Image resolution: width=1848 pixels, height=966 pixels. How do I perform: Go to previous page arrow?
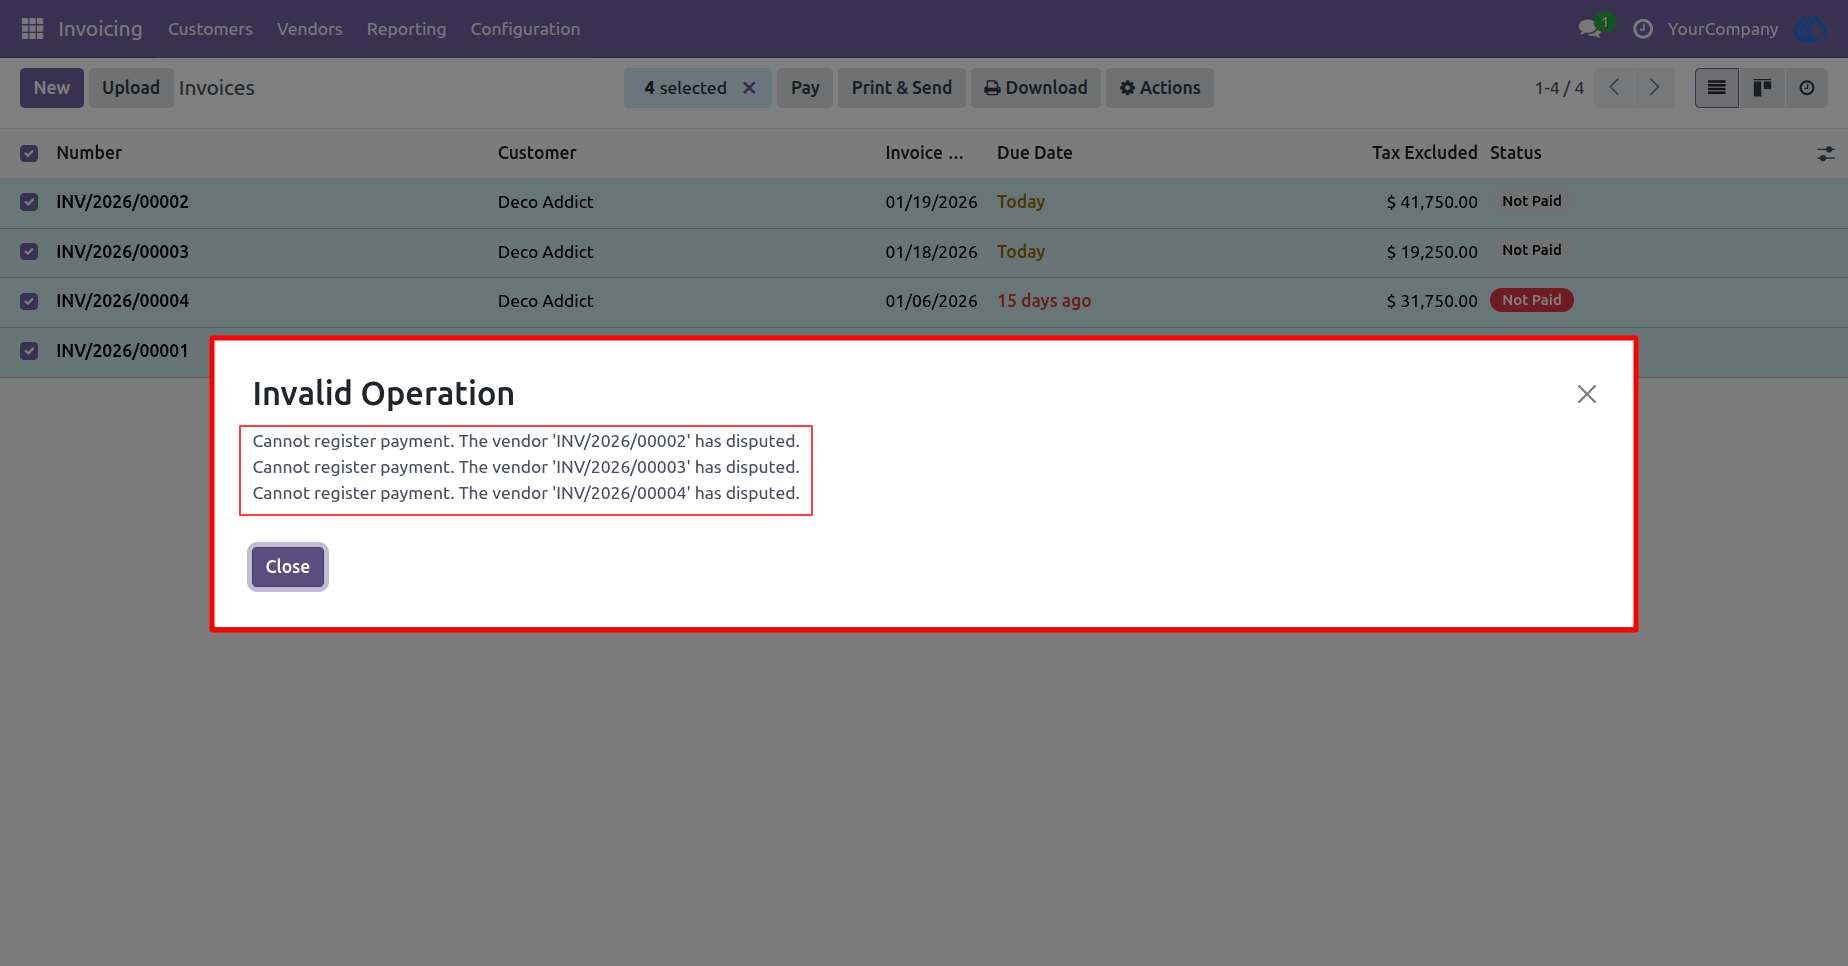point(1614,88)
